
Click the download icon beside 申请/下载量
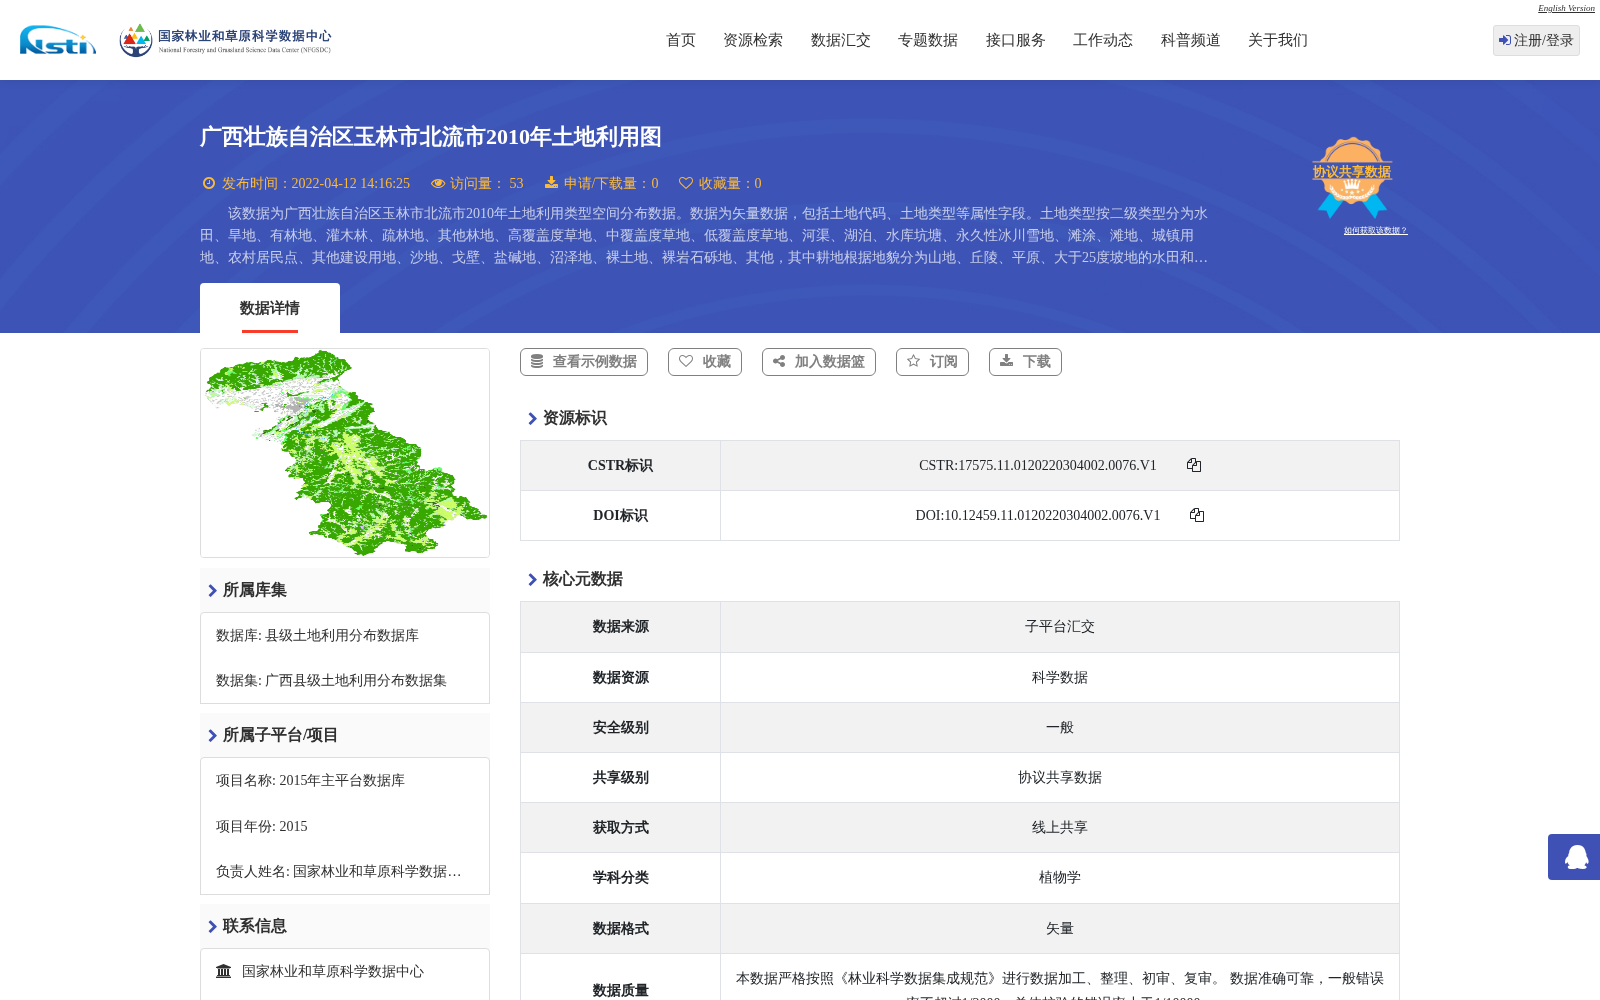551,183
